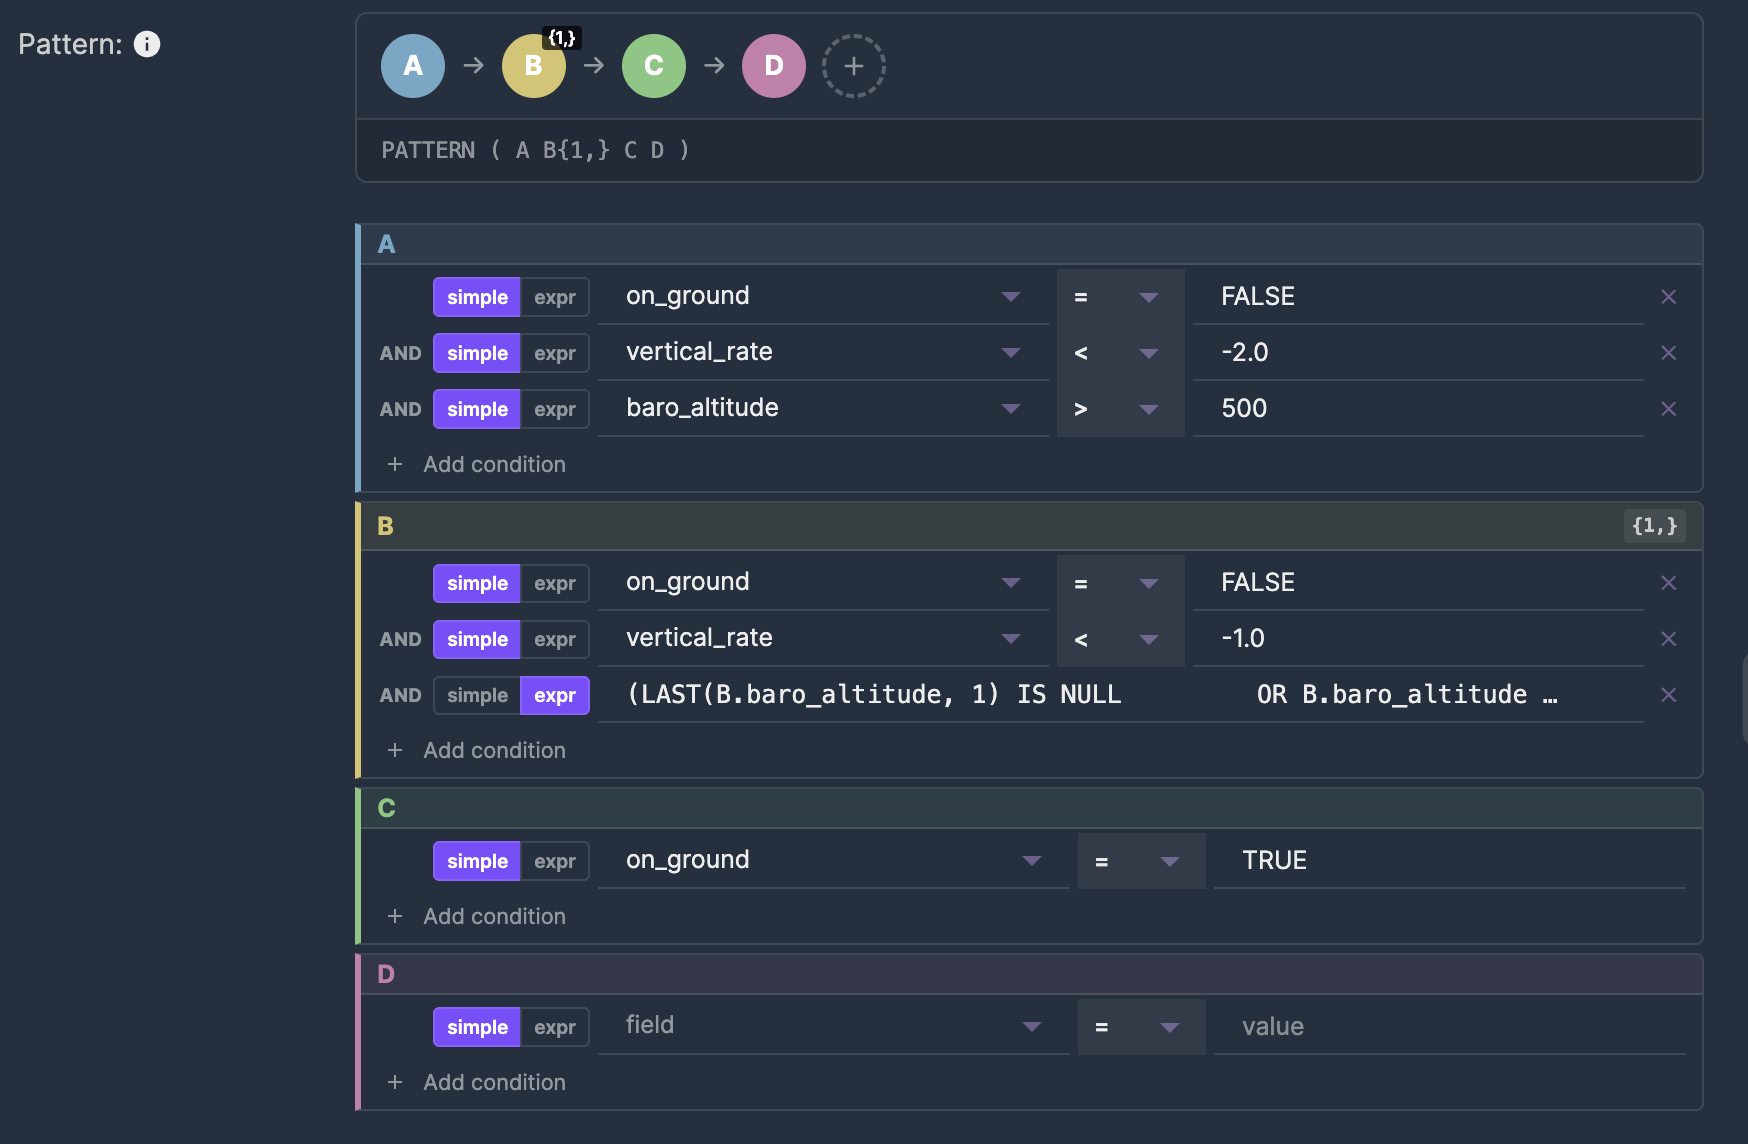The width and height of the screenshot is (1748, 1144).
Task: Open operator dropdown for A vertical_rate less-than
Action: pyautogui.click(x=1121, y=353)
